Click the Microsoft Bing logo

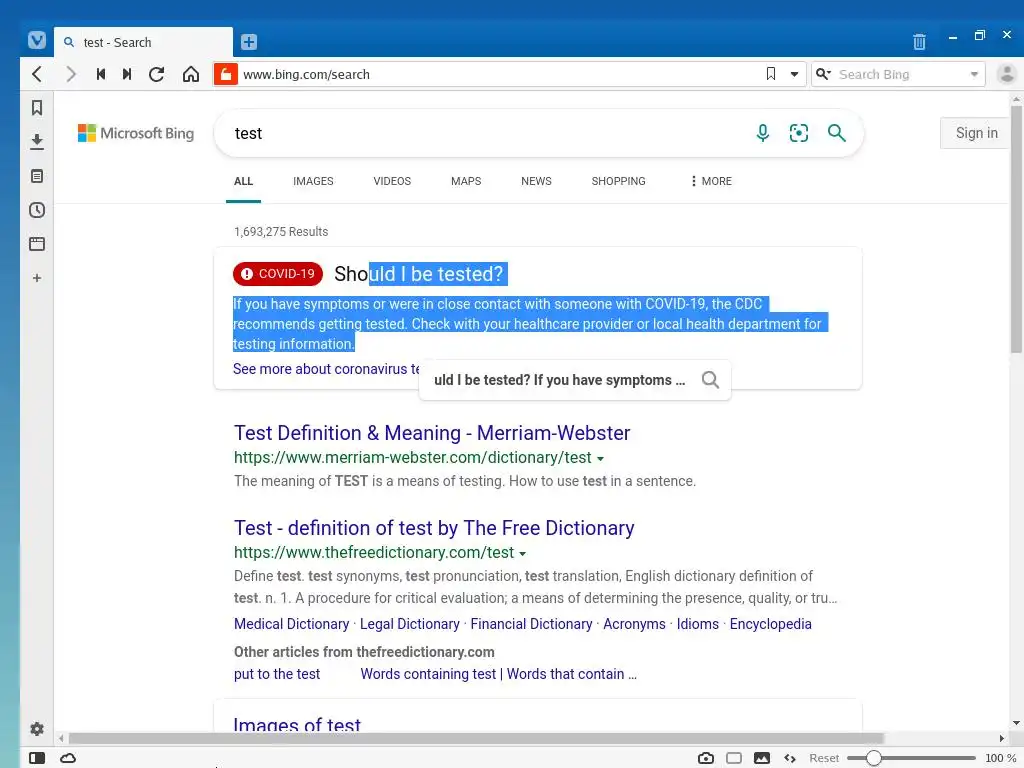point(136,133)
